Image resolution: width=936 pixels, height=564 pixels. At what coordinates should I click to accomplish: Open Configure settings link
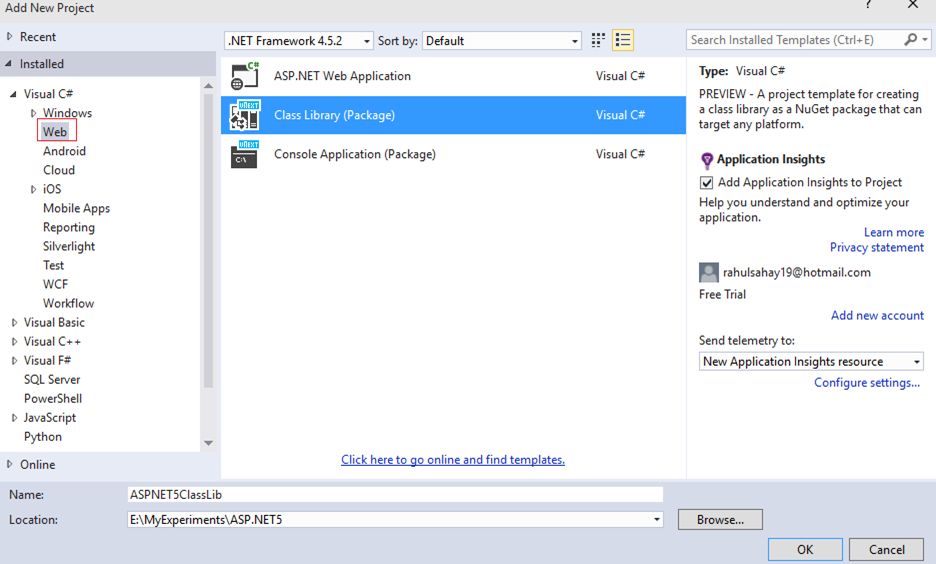pos(867,383)
